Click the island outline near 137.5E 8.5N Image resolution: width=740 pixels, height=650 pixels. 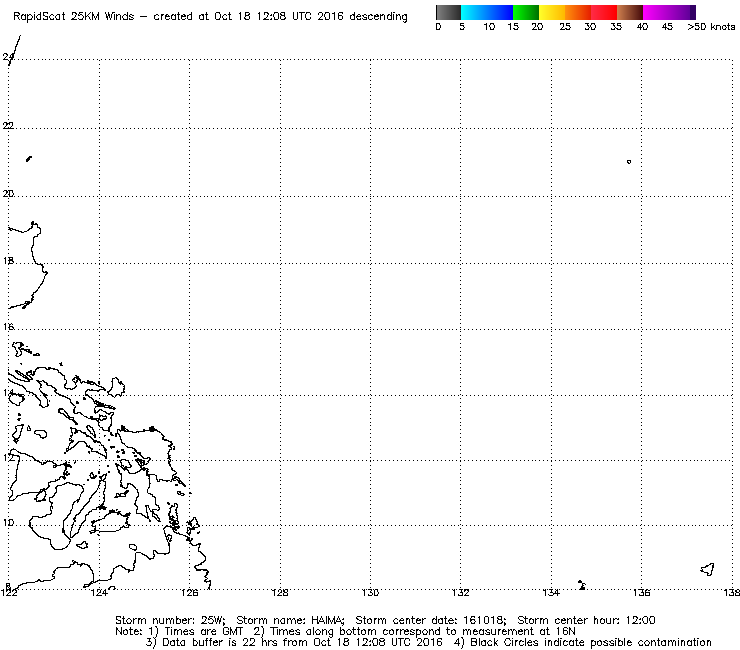tap(707, 569)
